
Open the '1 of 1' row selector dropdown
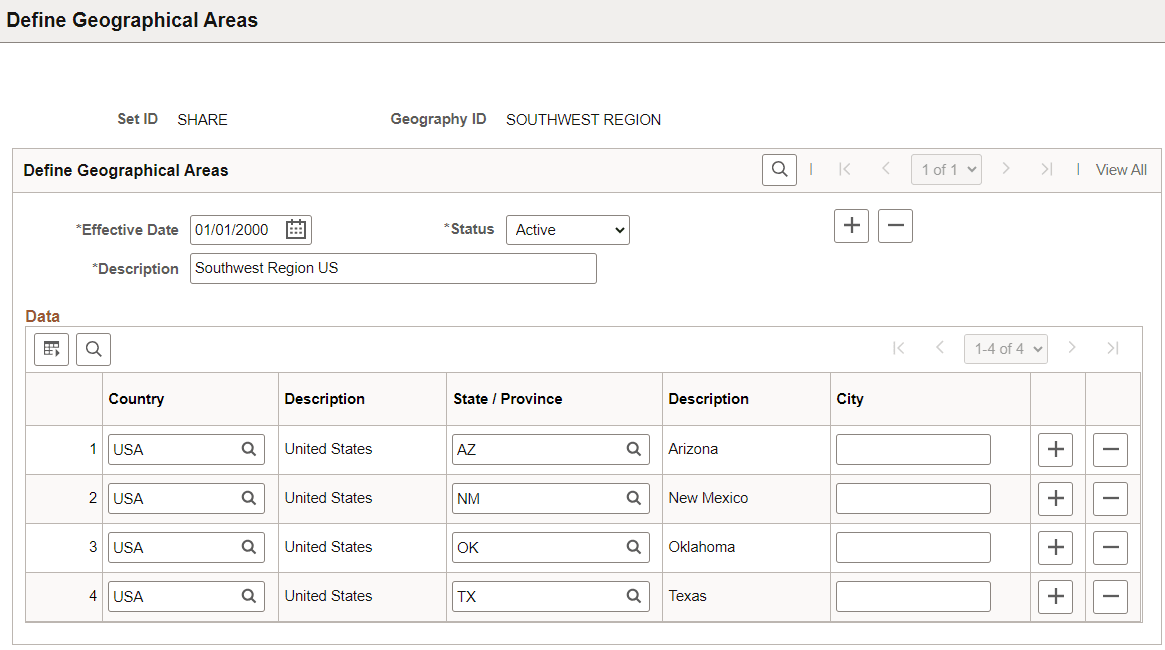click(x=946, y=169)
